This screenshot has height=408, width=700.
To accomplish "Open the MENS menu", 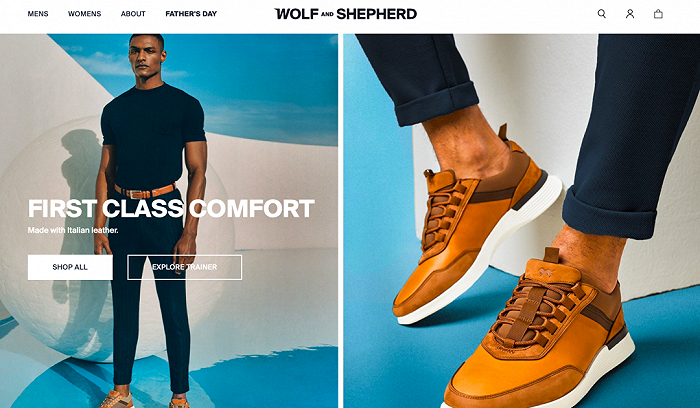I will pos(38,14).
